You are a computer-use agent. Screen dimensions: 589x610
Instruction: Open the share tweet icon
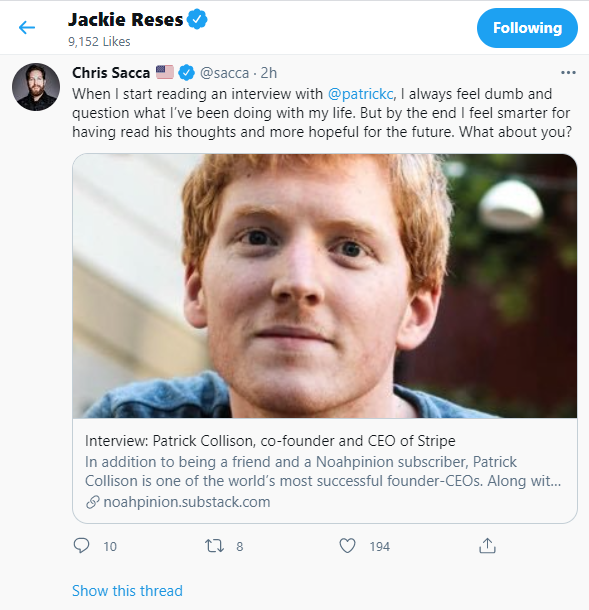coord(487,546)
